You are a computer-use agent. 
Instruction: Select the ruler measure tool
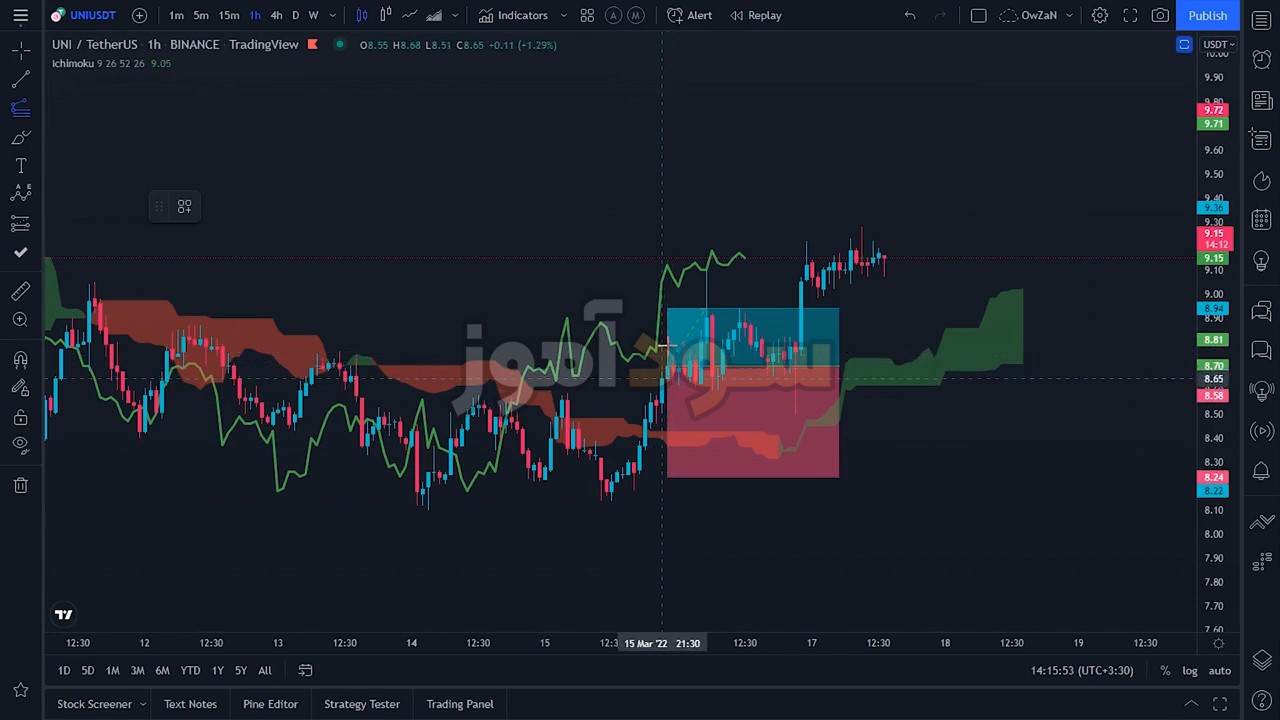[20, 291]
